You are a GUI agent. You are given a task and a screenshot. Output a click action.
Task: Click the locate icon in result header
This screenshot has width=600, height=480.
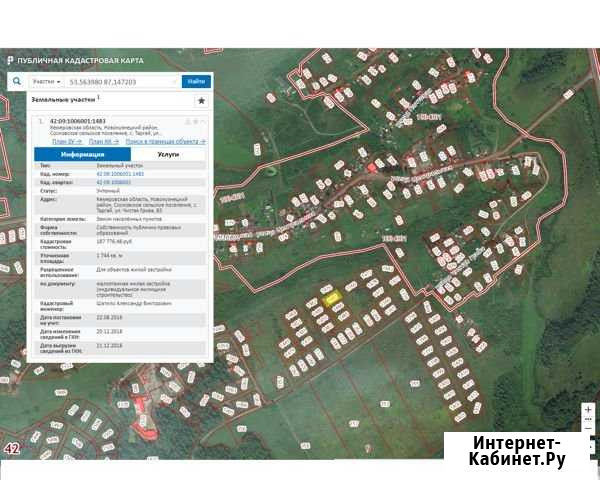[x=188, y=121]
